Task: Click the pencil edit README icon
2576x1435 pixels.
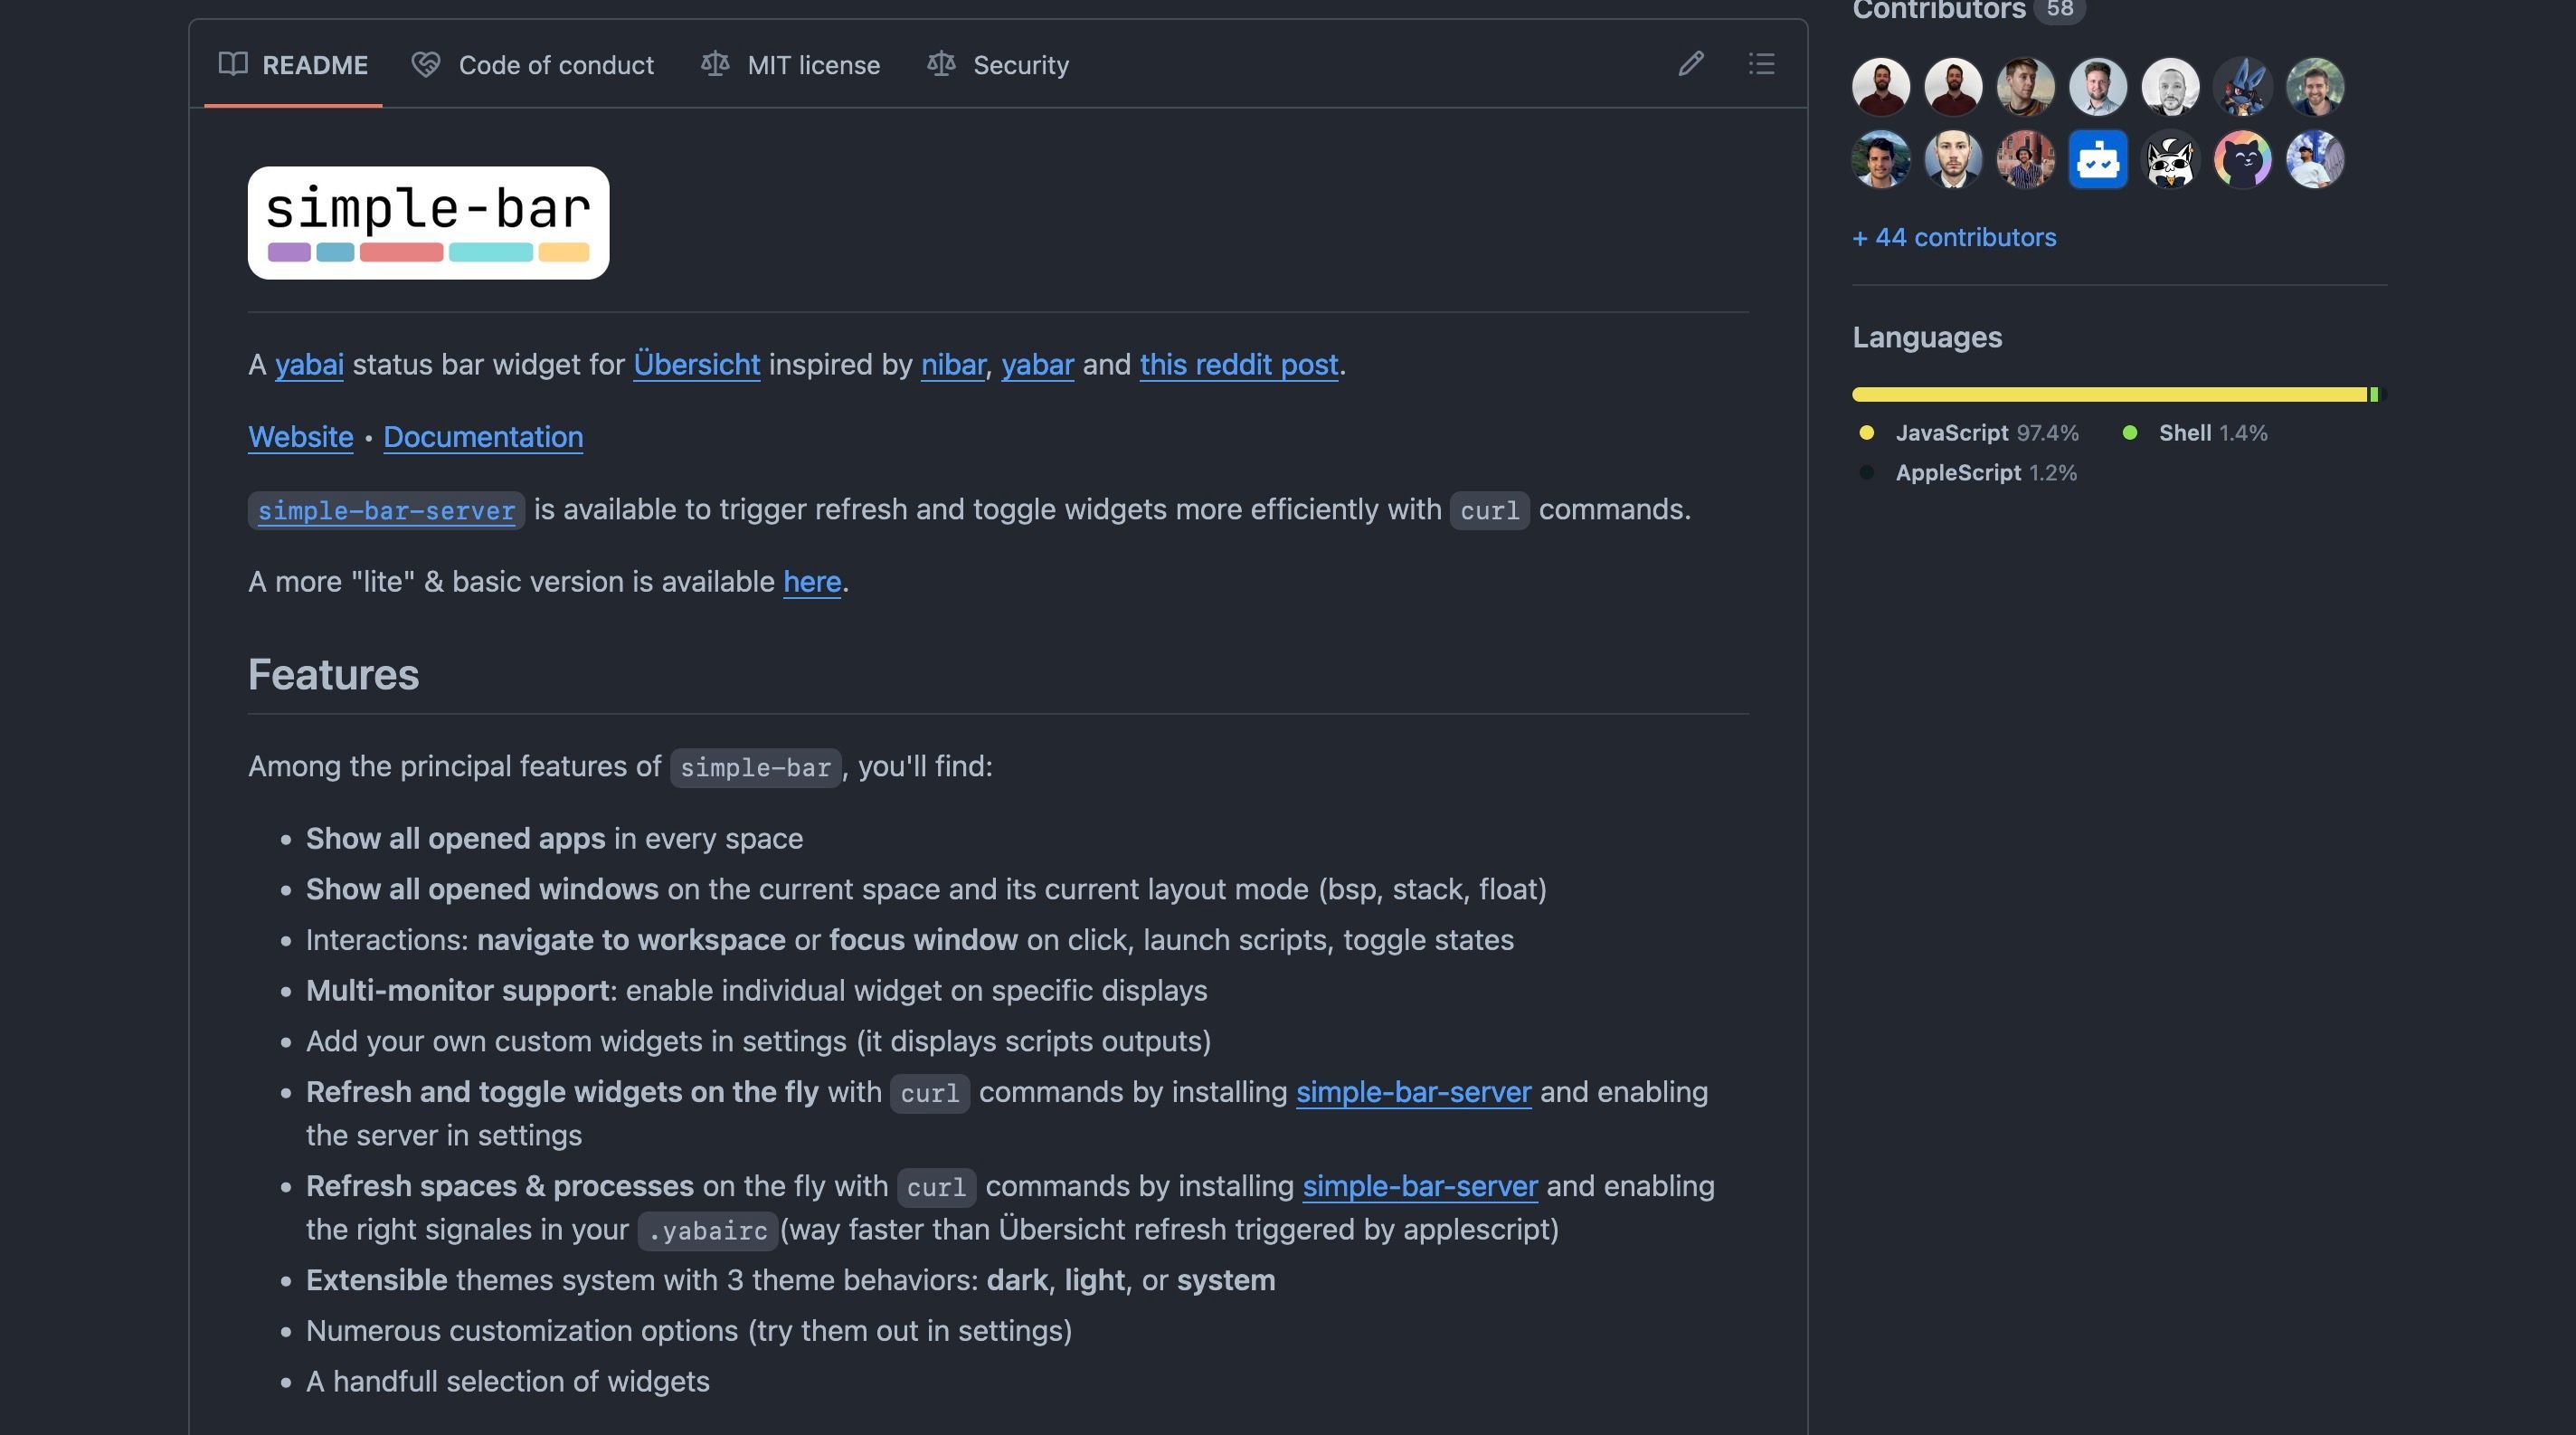Action: (1691, 64)
